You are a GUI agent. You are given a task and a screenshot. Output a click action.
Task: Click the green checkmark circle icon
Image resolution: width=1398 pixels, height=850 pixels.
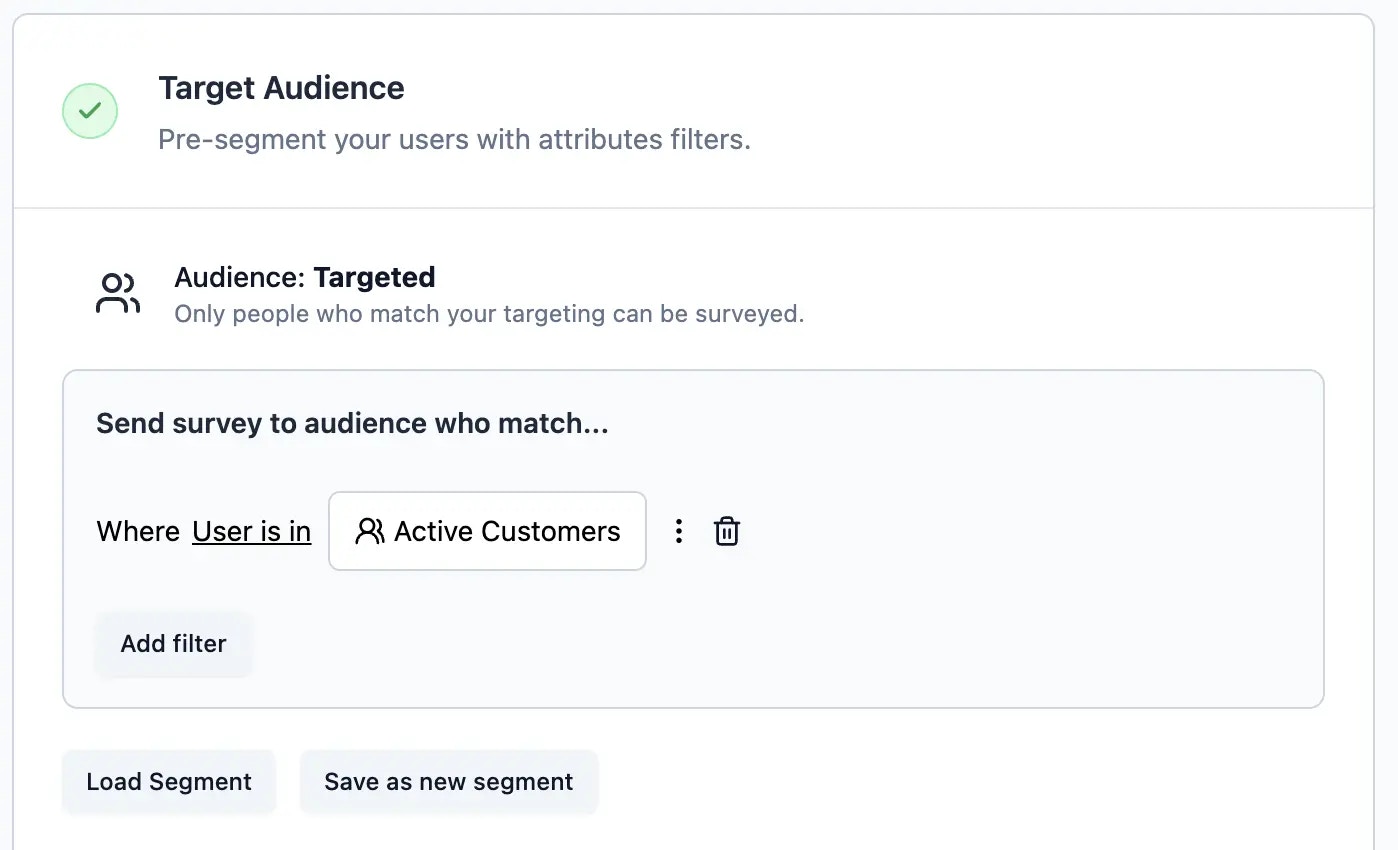coord(90,111)
